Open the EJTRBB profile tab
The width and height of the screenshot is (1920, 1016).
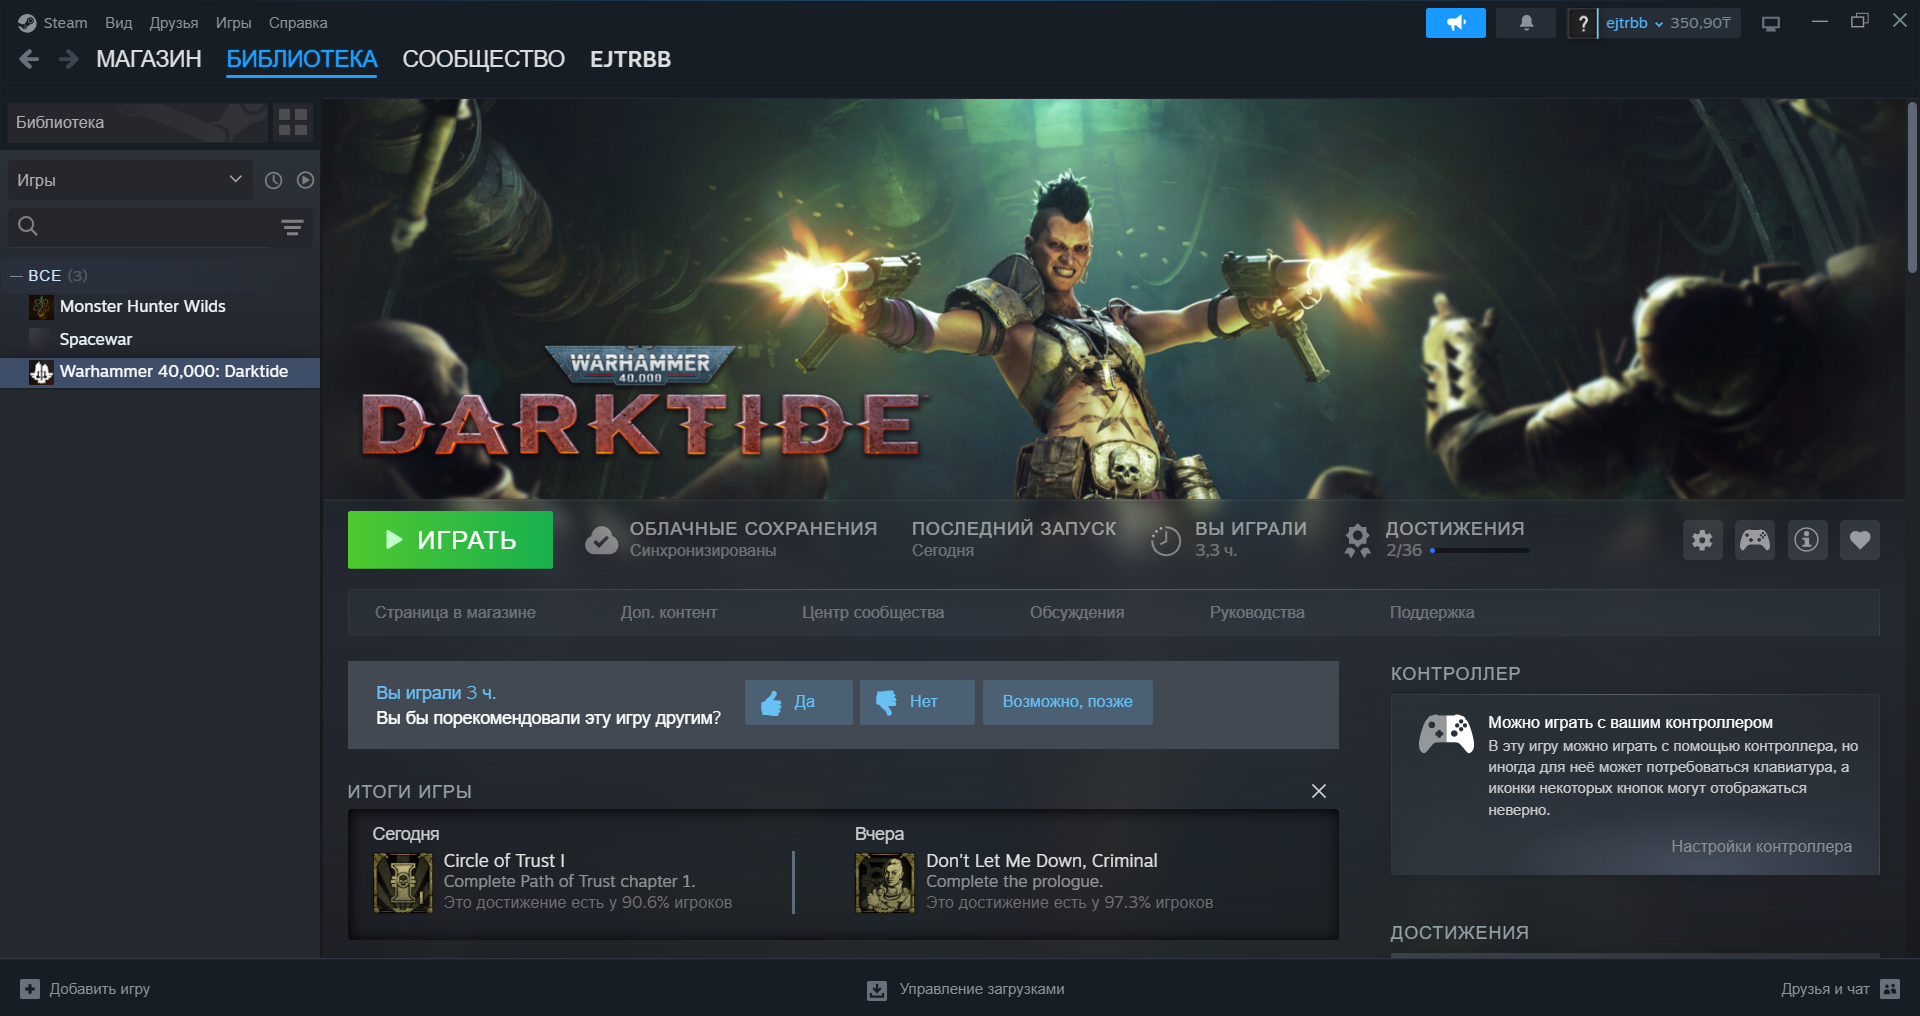point(630,60)
